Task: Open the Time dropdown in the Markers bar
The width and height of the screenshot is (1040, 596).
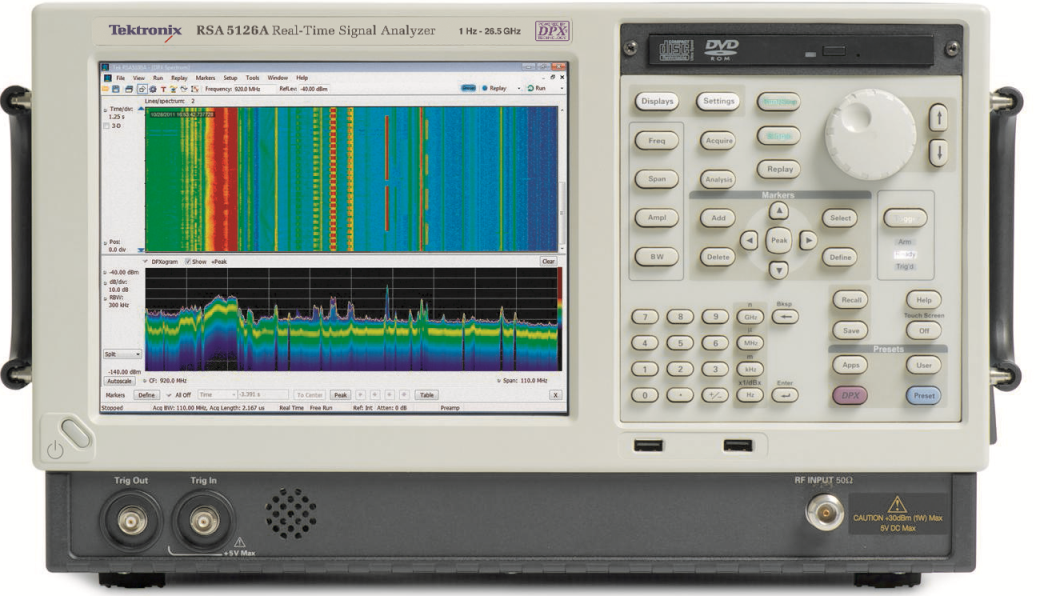Action: [x=217, y=395]
